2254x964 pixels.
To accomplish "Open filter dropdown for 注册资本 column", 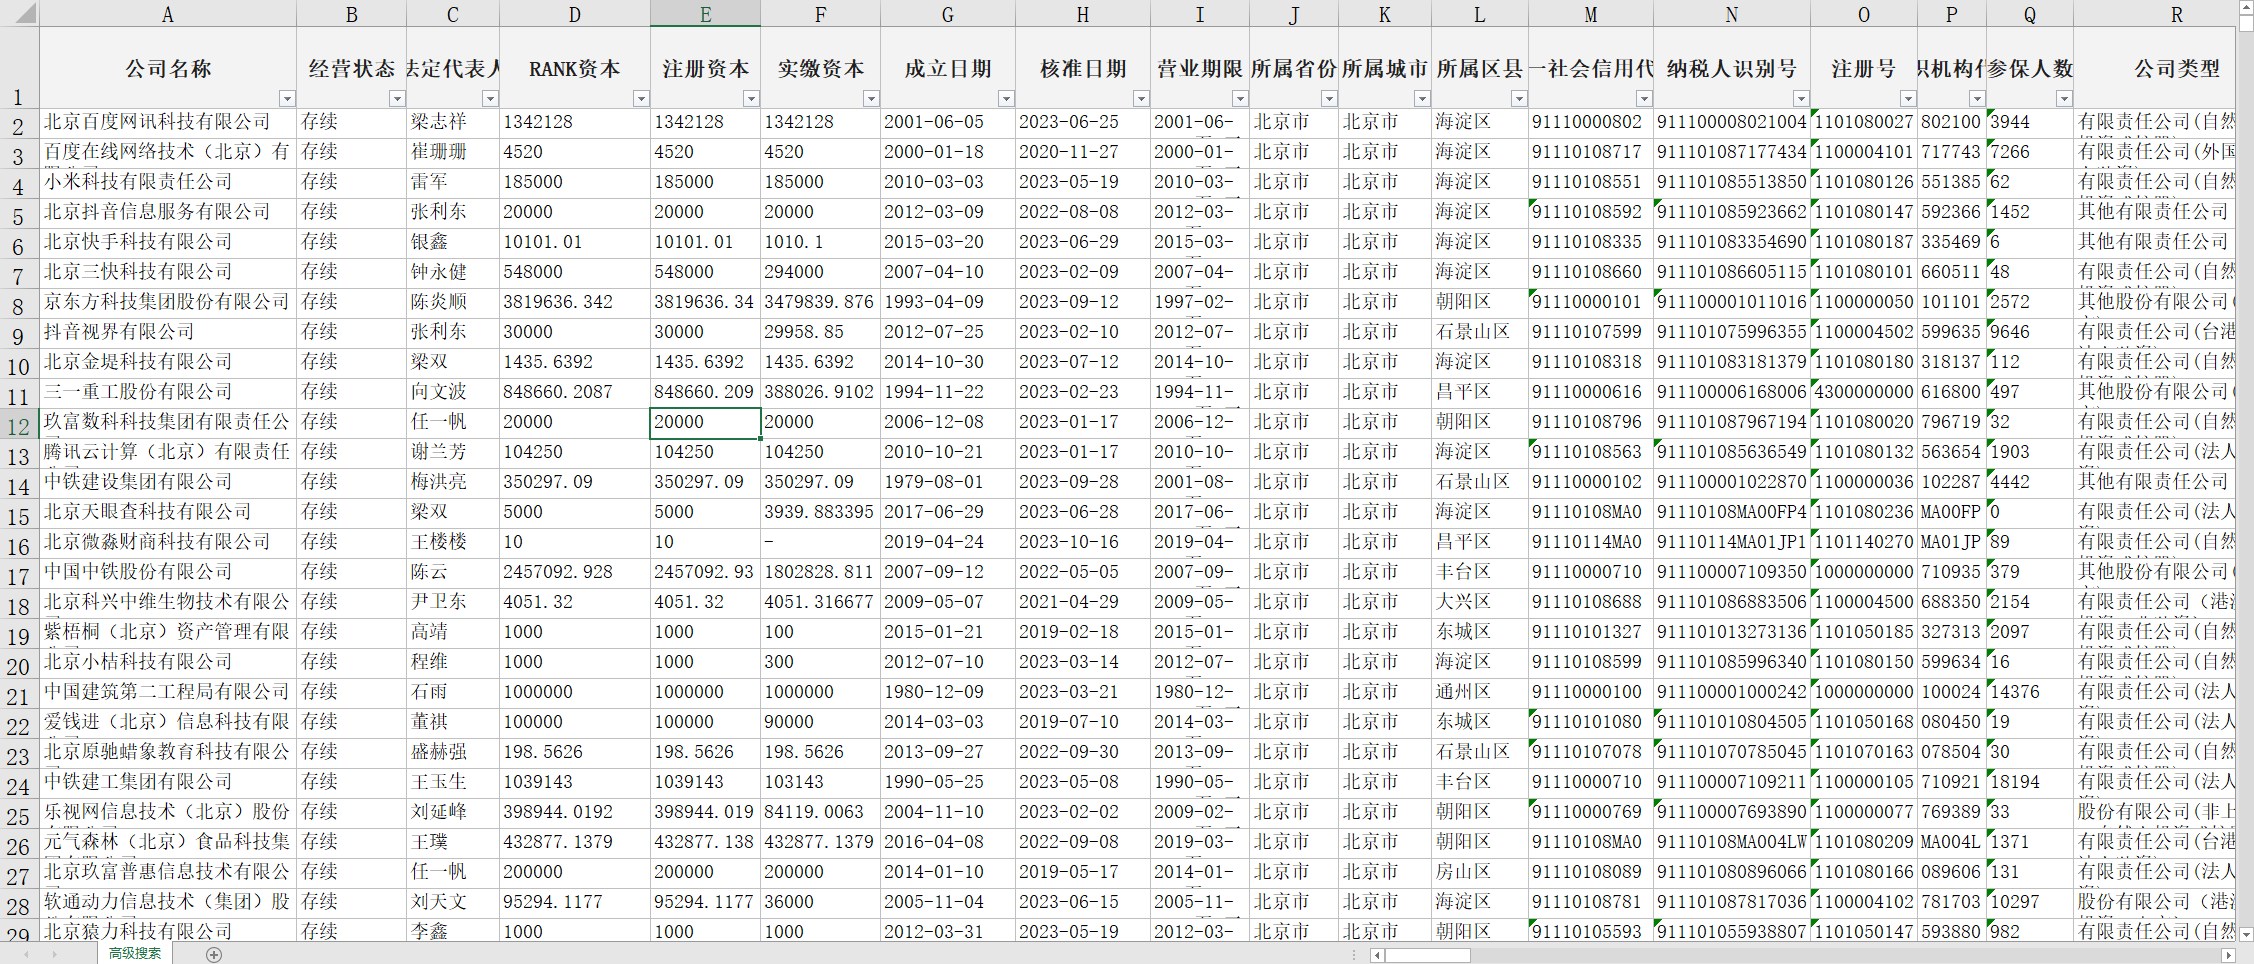I will pos(751,98).
